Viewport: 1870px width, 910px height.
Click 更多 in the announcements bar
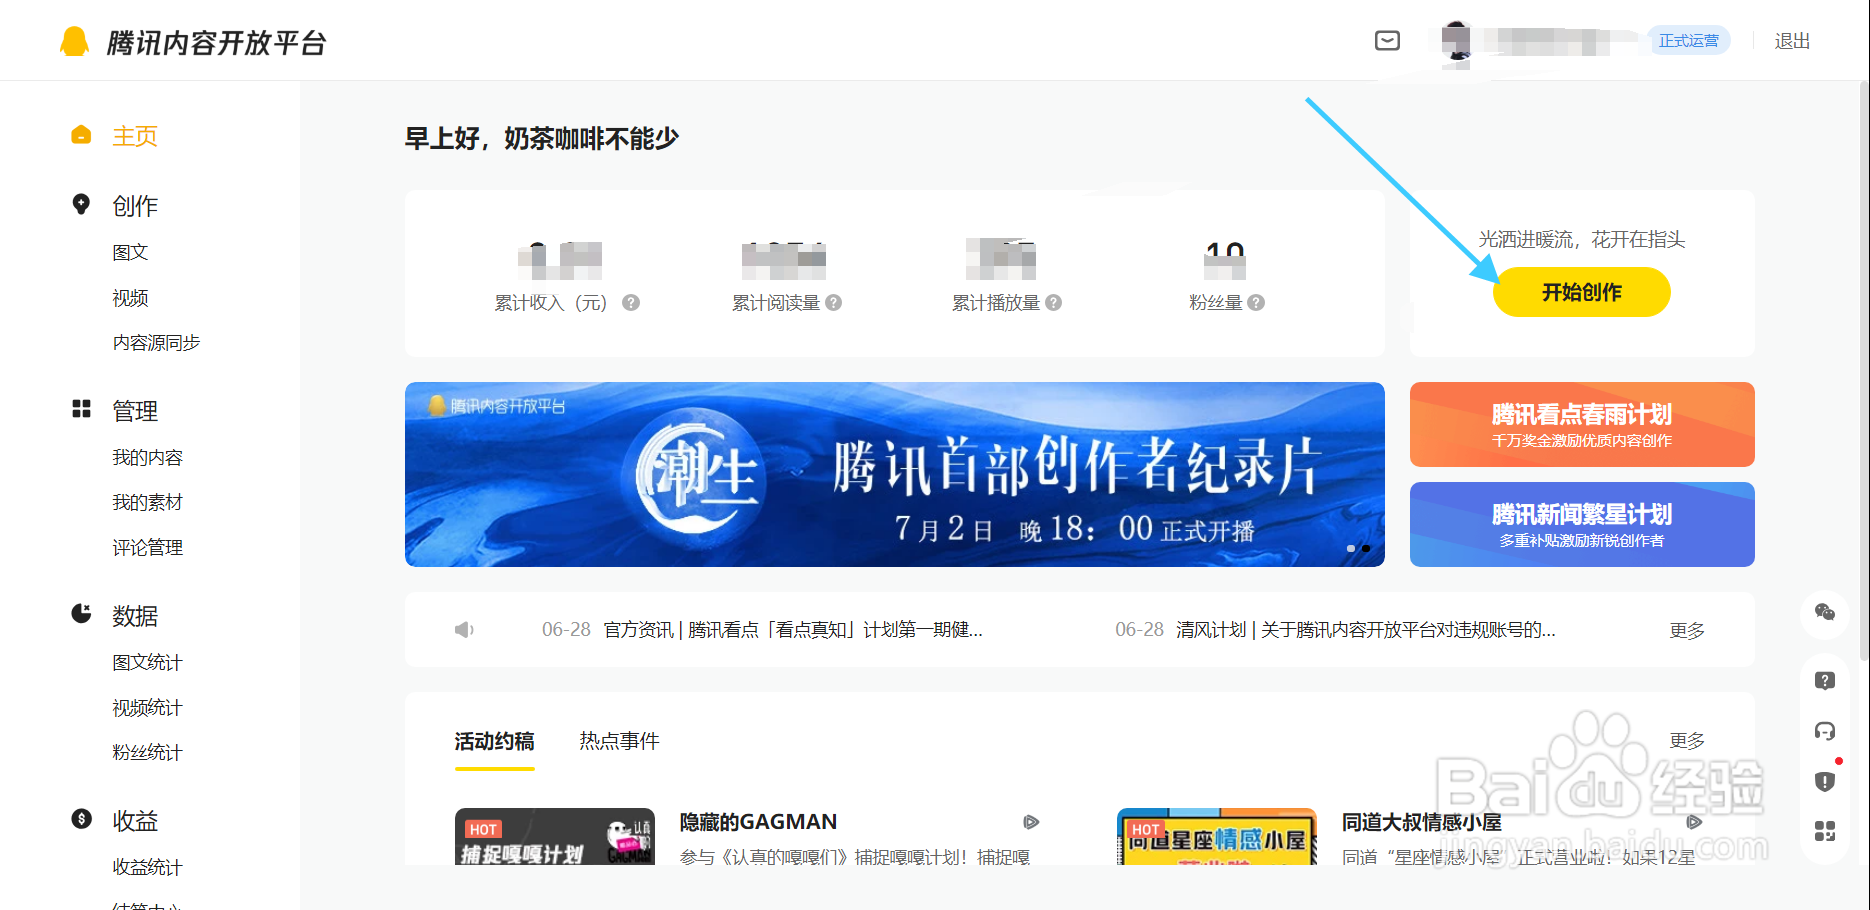[x=1687, y=630]
